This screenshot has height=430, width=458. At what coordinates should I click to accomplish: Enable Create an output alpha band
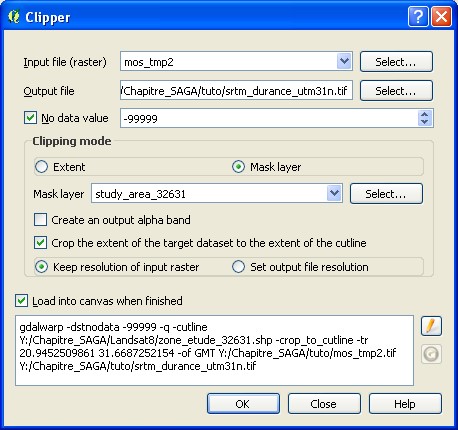tap(41, 220)
